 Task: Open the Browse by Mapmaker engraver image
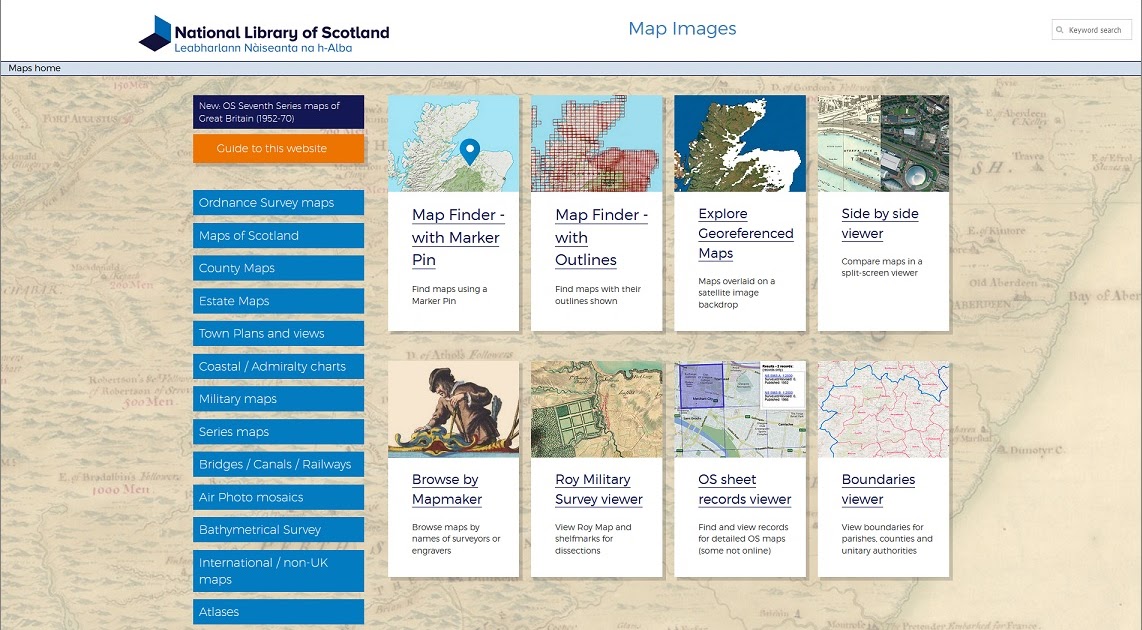(454, 409)
